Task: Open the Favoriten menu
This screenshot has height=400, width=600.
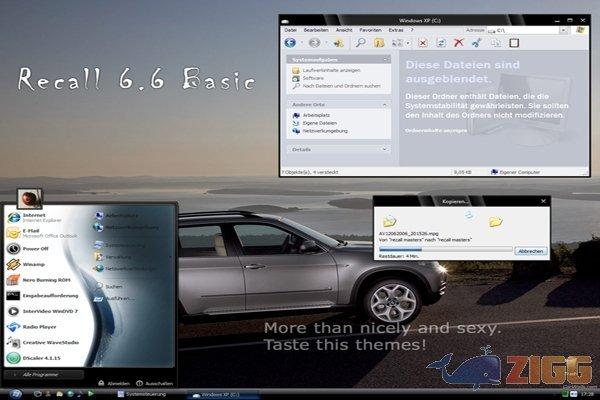Action: point(371,30)
